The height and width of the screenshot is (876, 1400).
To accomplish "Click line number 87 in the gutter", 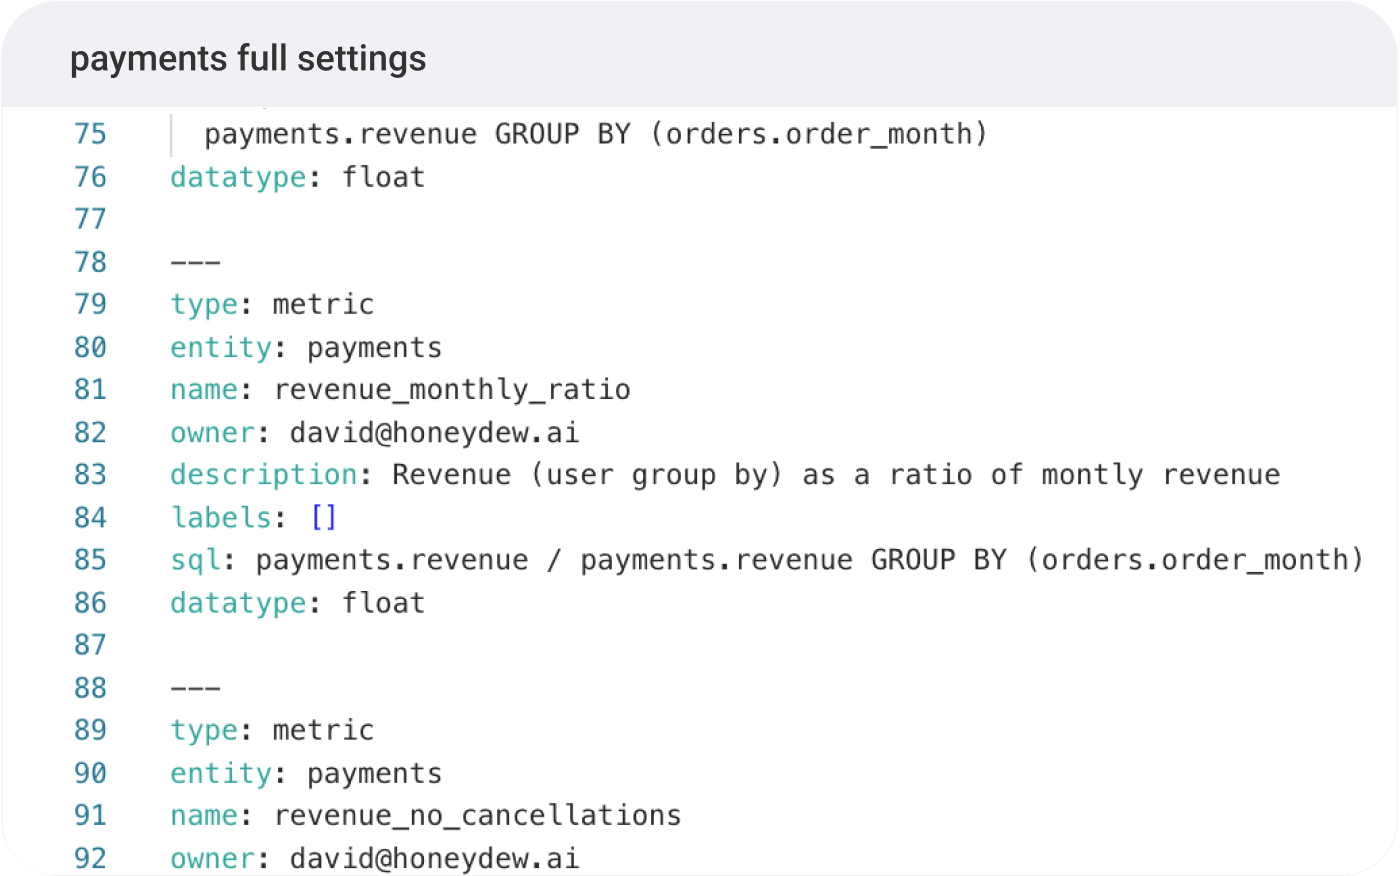I will tap(90, 645).
